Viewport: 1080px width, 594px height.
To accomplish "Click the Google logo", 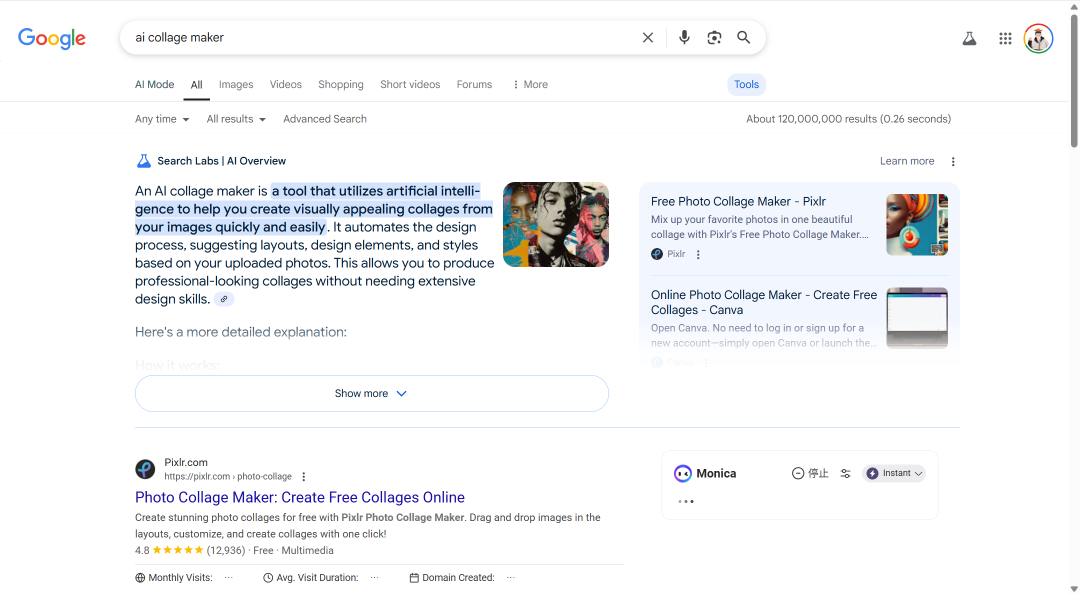I will (x=52, y=39).
